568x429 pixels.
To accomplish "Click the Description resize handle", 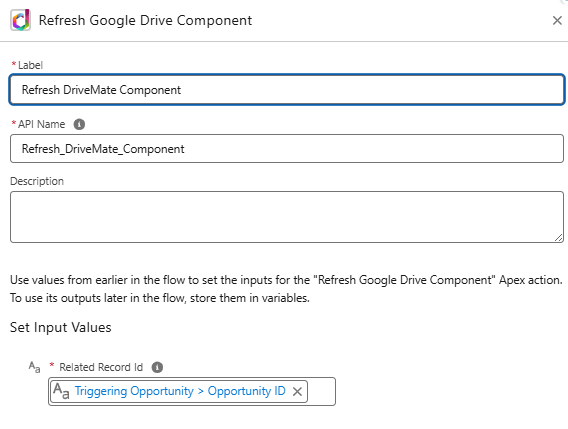I will tap(559, 238).
